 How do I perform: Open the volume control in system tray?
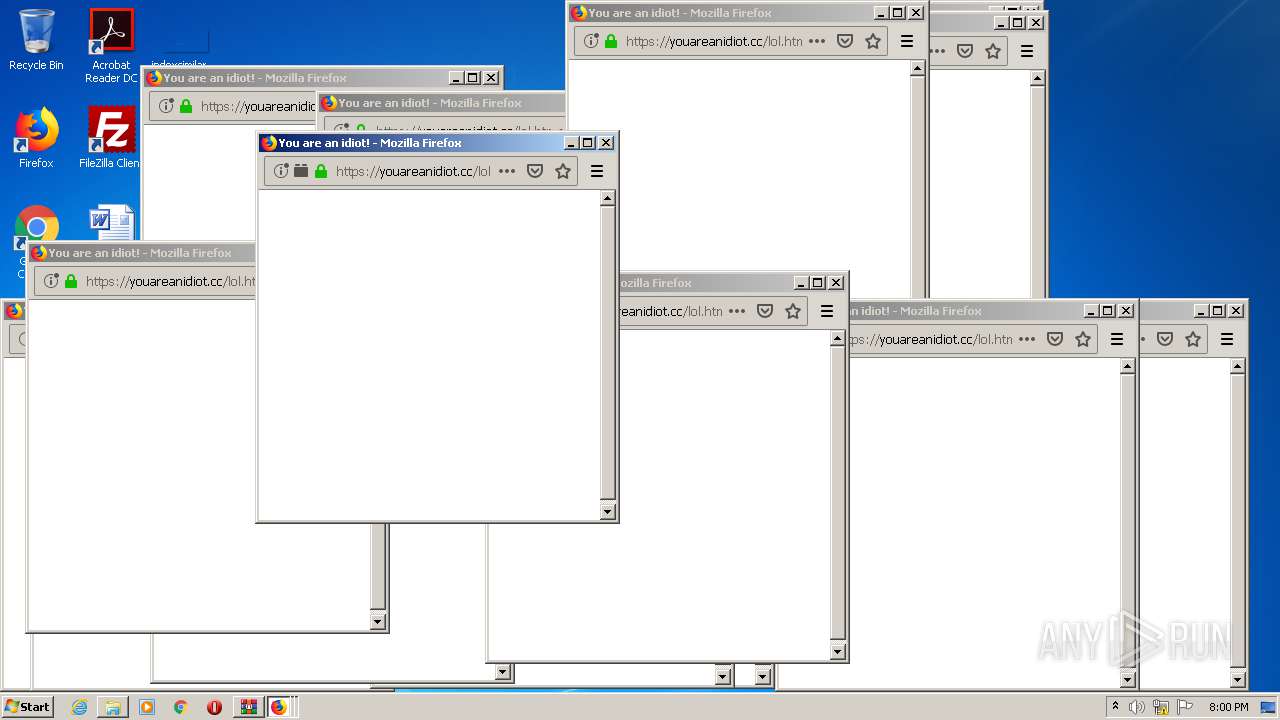[x=1137, y=707]
